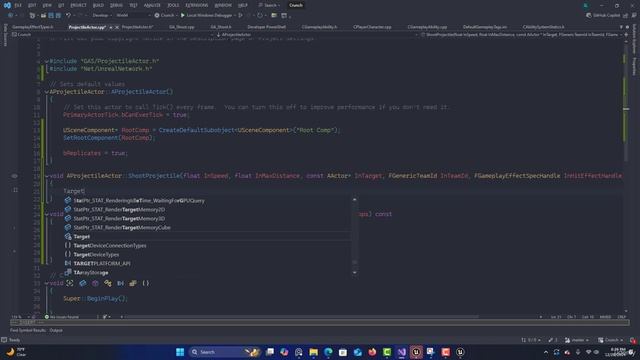640x360 pixels.
Task: Open File Explorer from taskbar
Action: (313, 352)
